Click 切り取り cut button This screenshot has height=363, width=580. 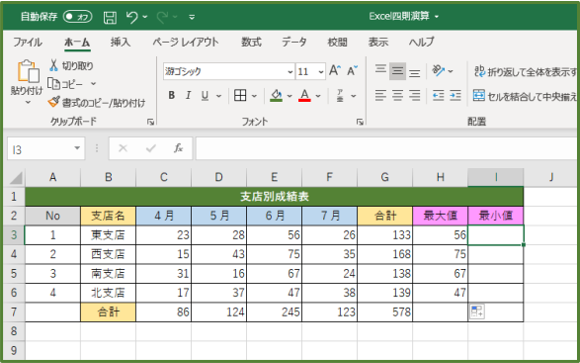(71, 65)
